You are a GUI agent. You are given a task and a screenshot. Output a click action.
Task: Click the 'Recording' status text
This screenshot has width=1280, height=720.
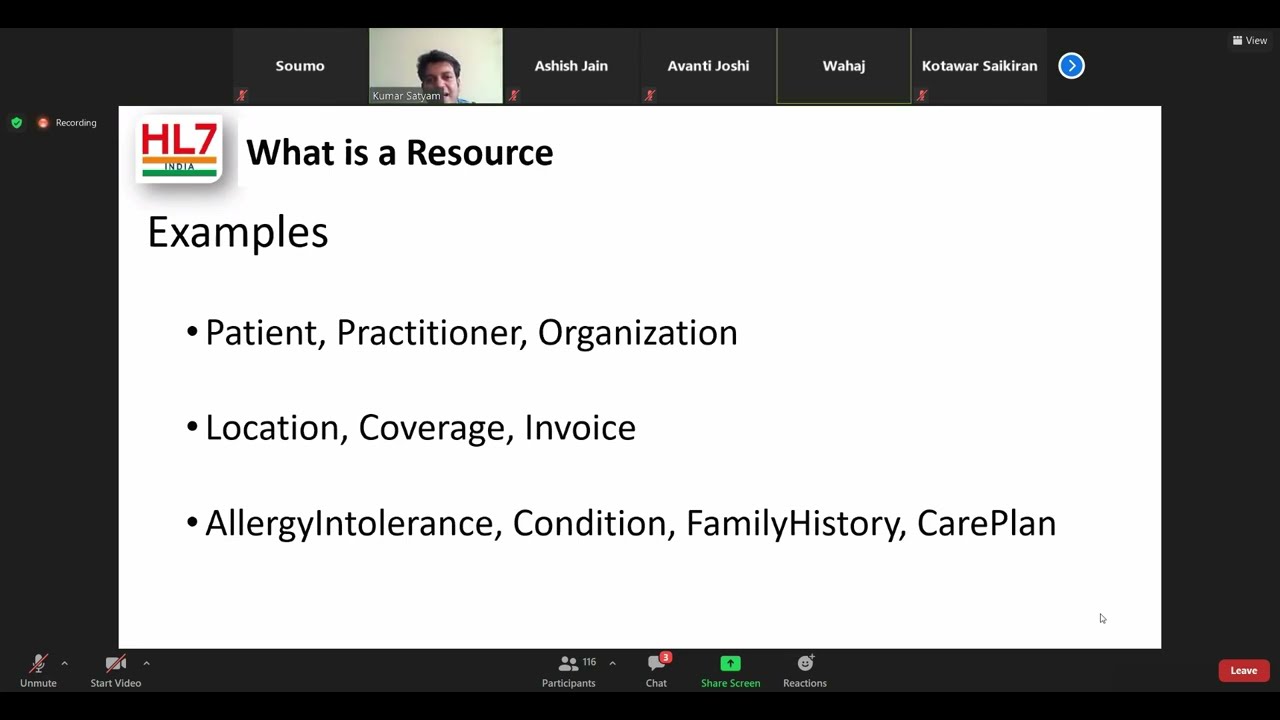click(x=76, y=123)
